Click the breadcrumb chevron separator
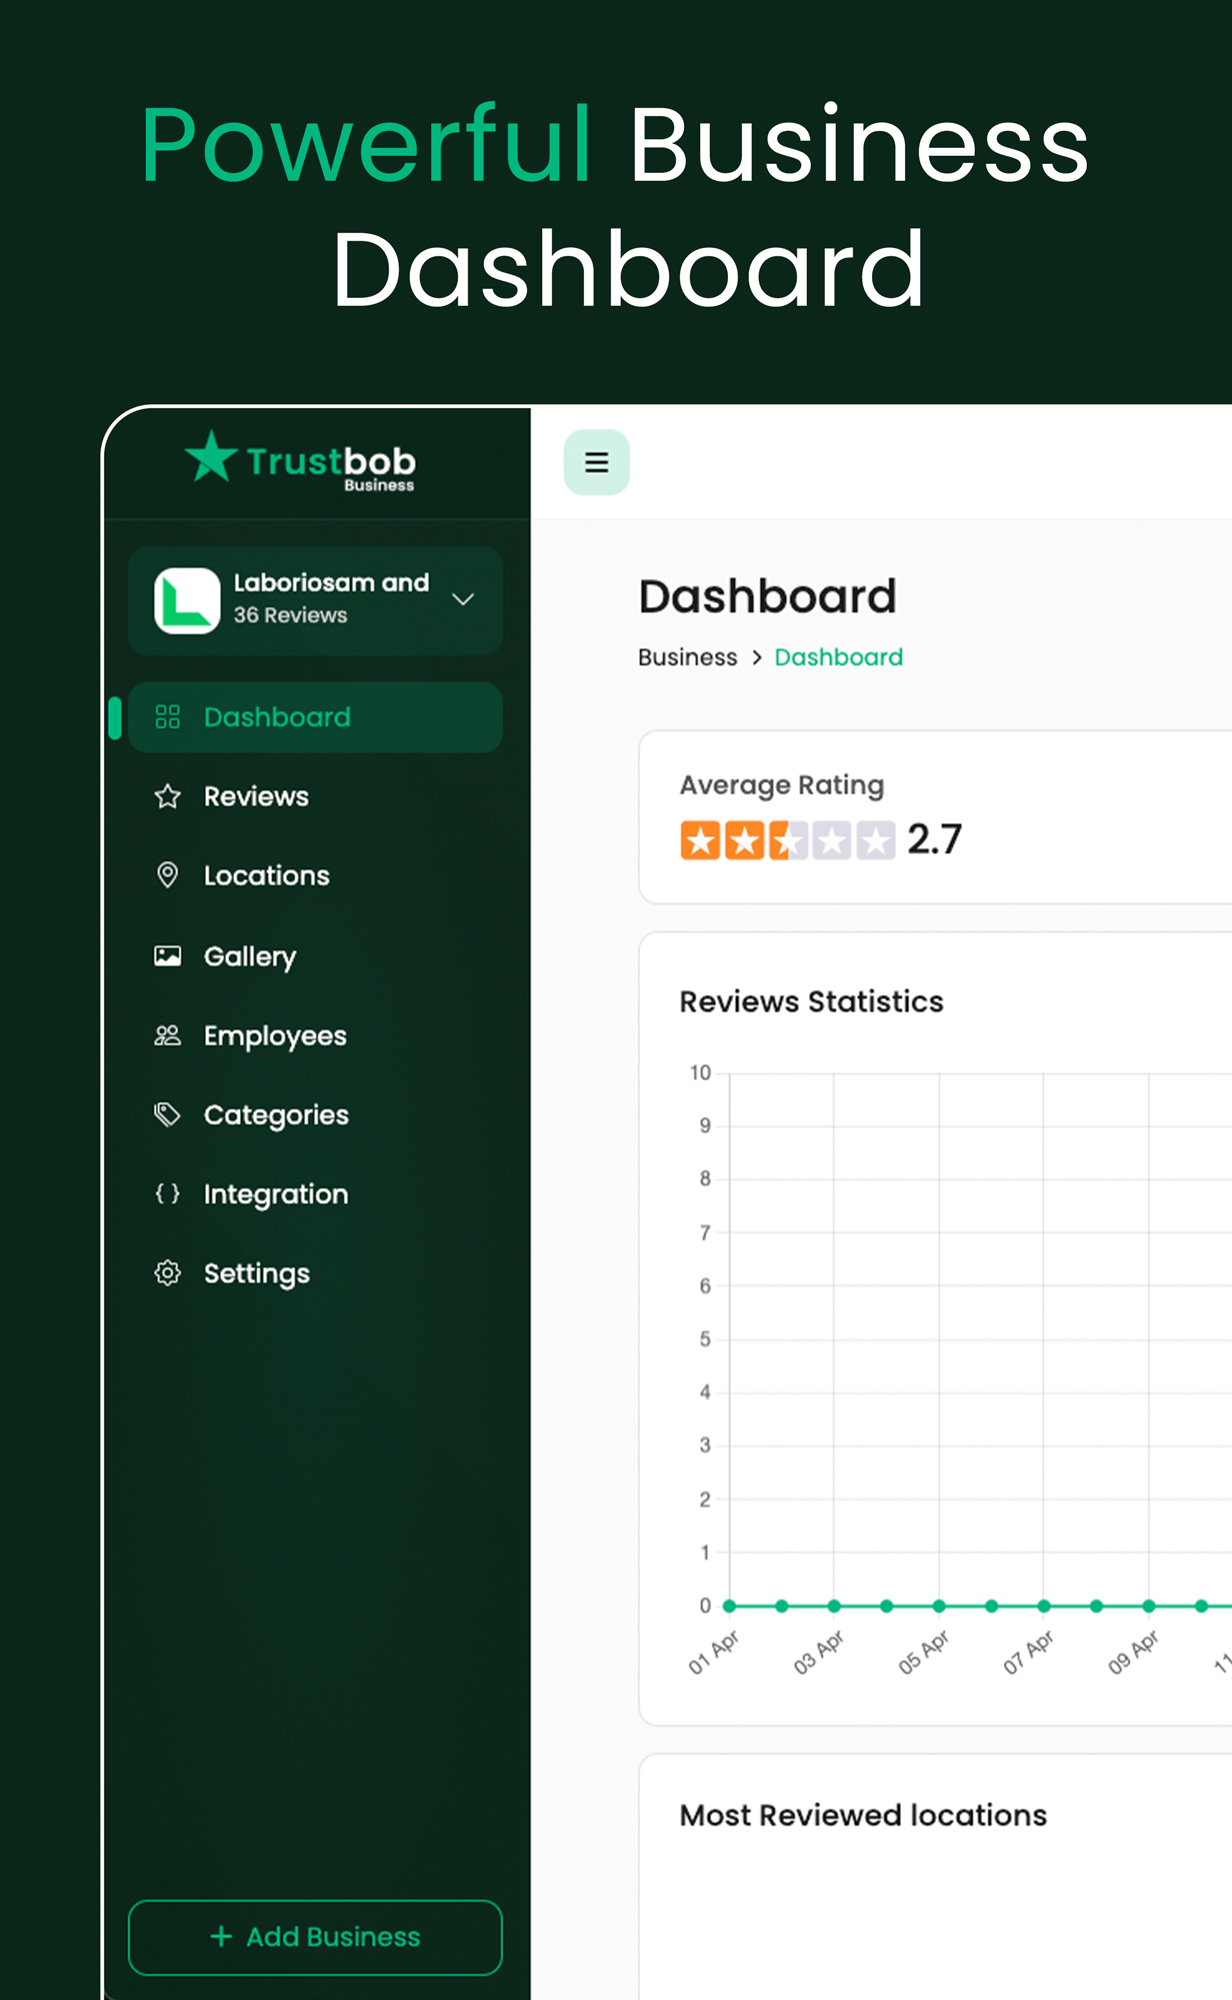Screen dimensions: 1232x2000 (x=757, y=657)
